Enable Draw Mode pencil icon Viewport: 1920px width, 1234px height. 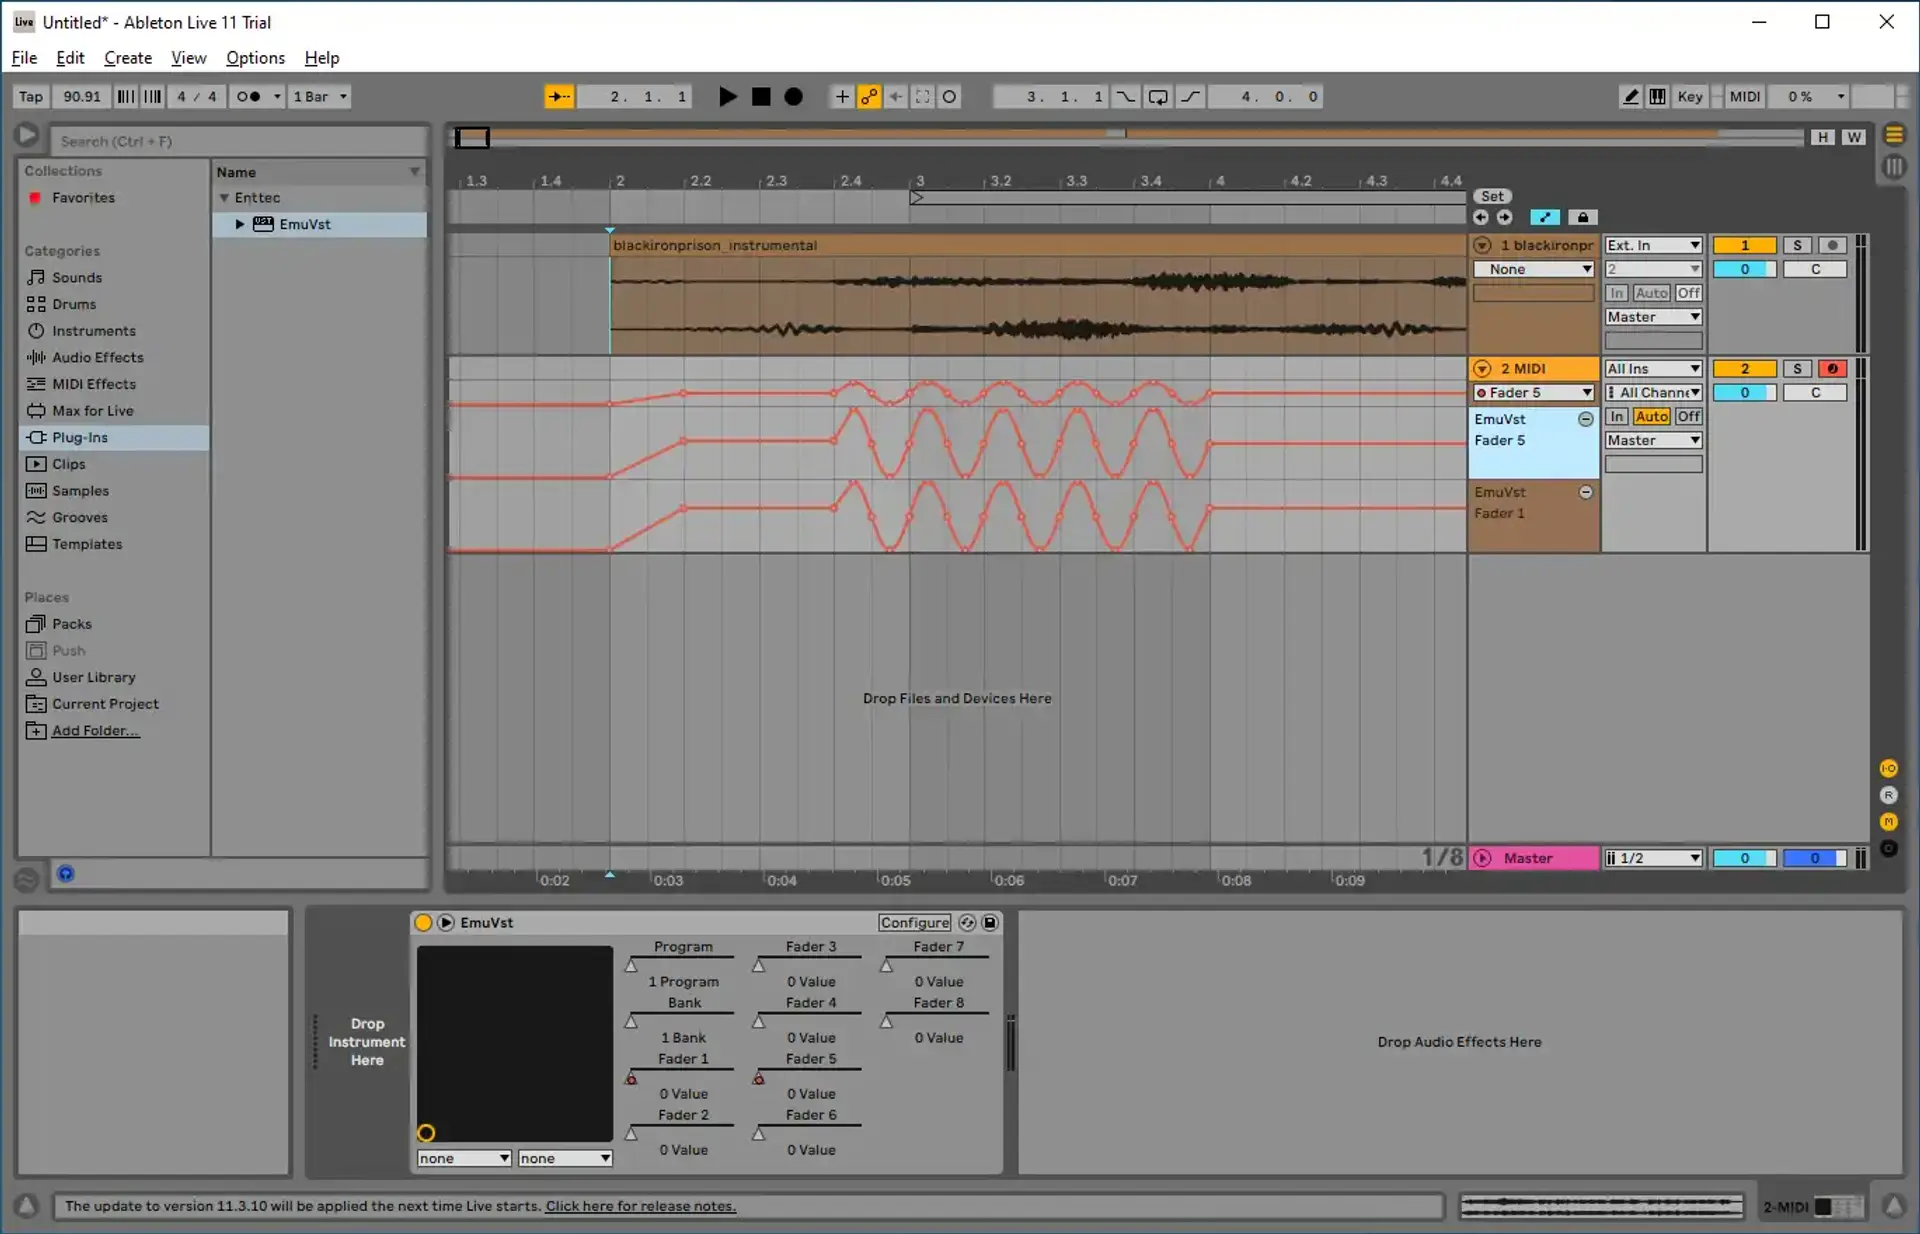pos(1630,97)
